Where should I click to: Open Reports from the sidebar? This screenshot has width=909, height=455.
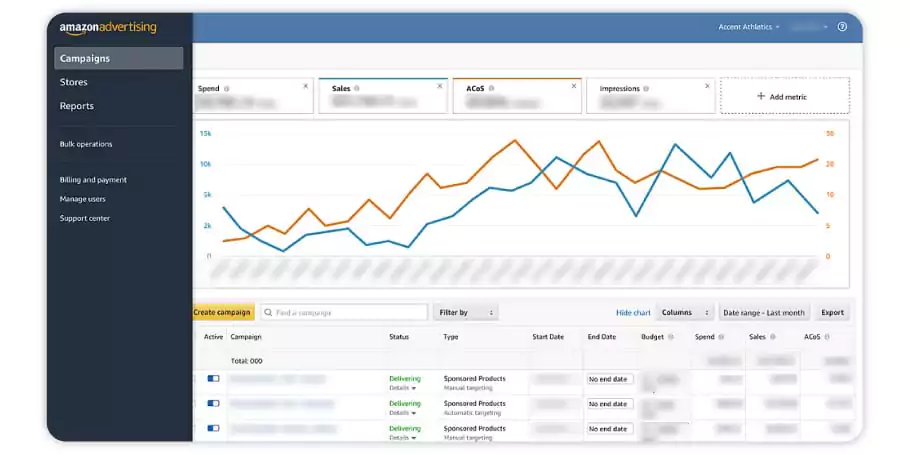(x=77, y=106)
